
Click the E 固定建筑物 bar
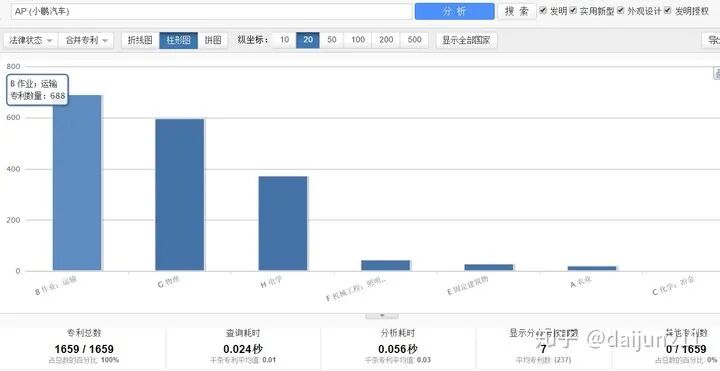coord(489,267)
